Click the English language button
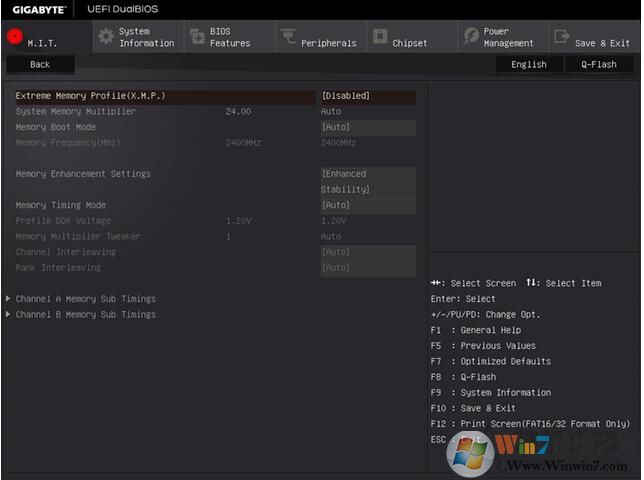The image size is (644, 480). pos(528,64)
